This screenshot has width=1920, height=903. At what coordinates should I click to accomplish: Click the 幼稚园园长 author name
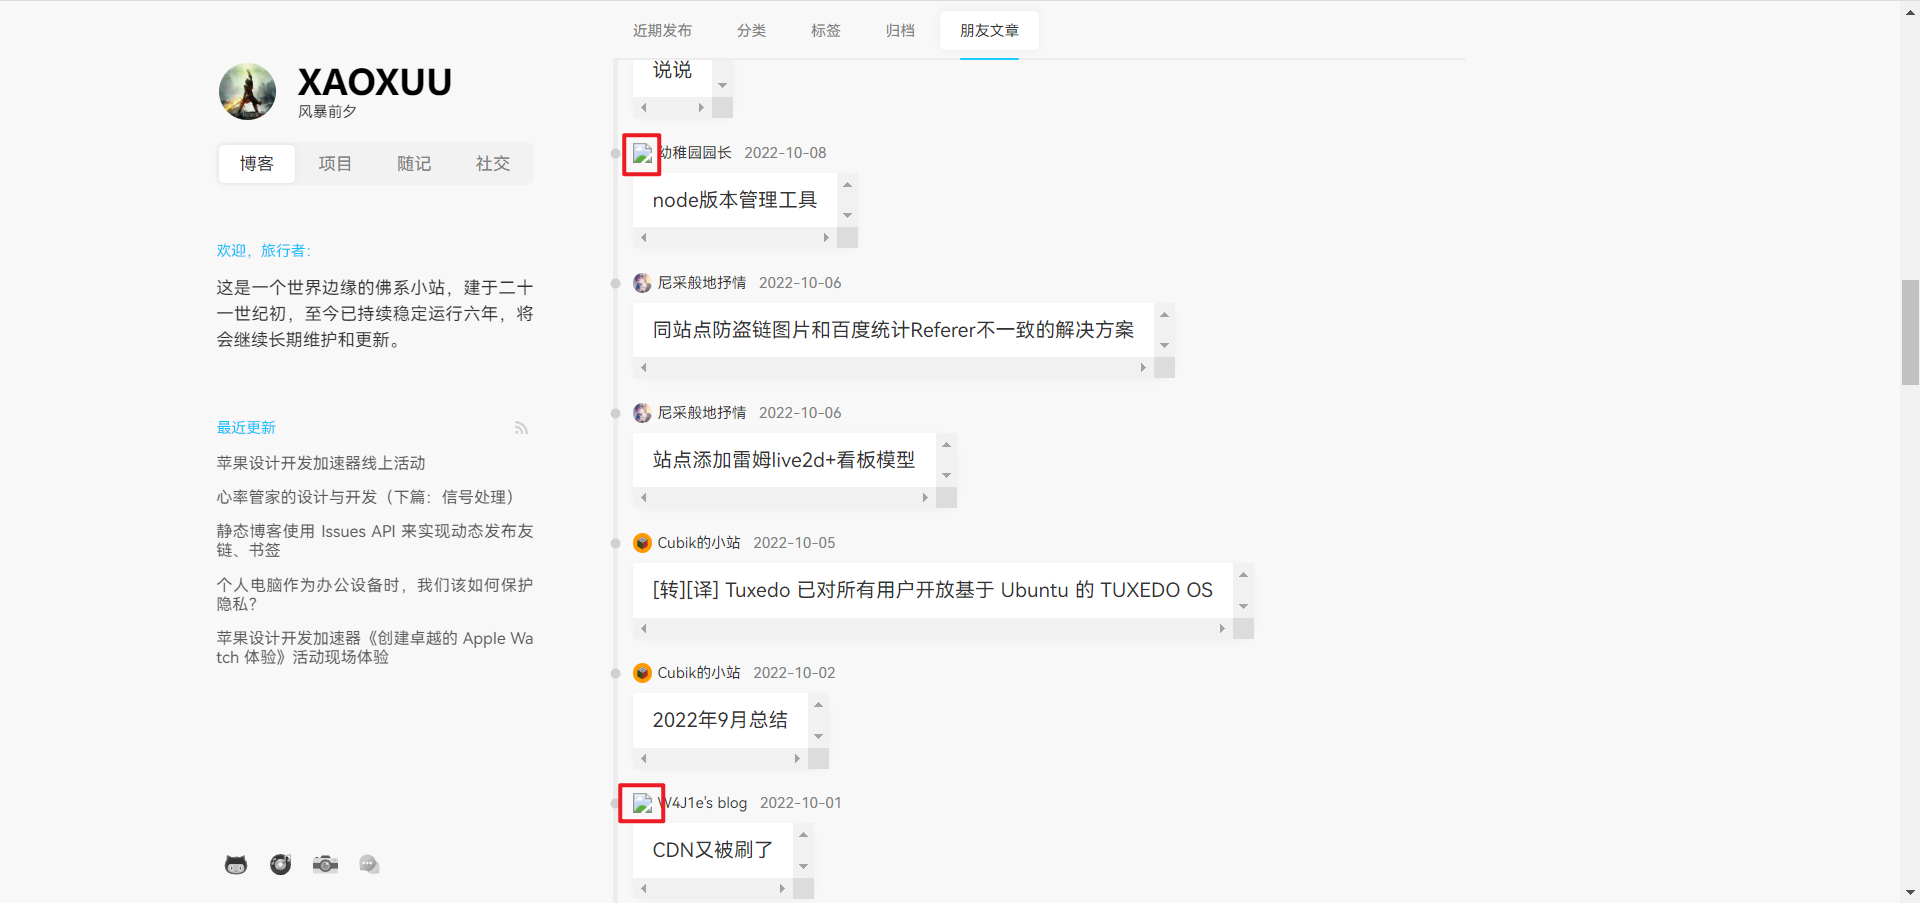(695, 153)
